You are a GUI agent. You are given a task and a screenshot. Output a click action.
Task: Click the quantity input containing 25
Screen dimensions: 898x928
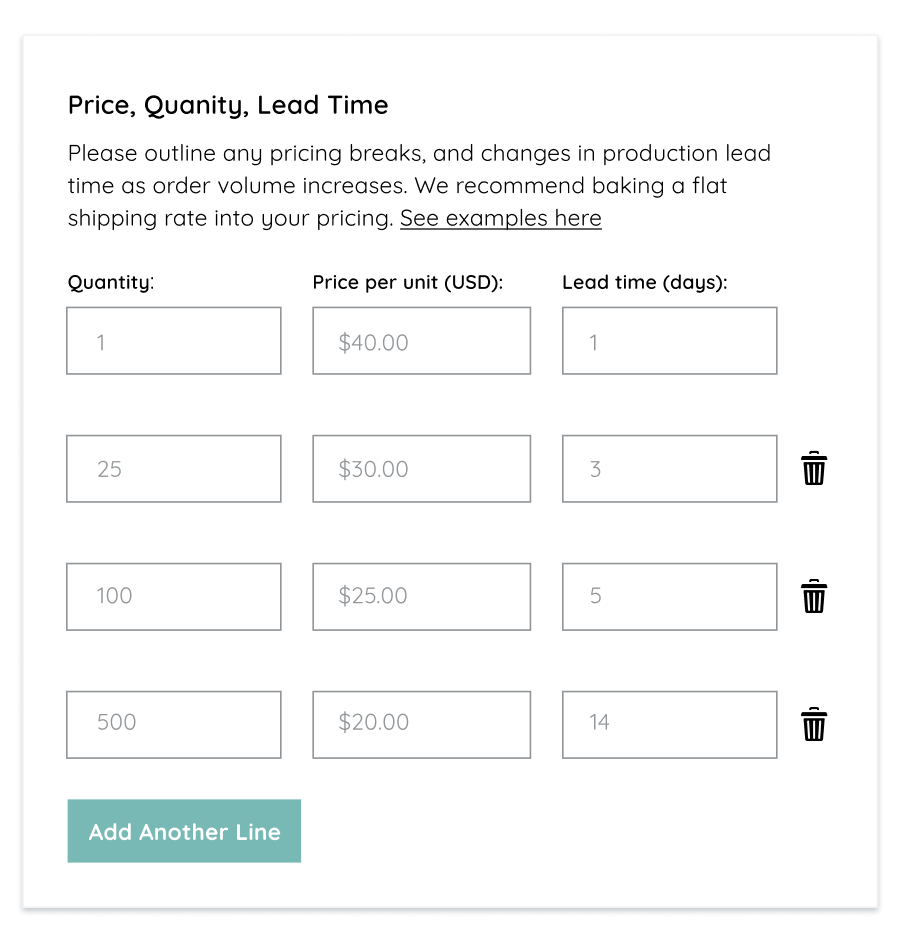point(174,468)
